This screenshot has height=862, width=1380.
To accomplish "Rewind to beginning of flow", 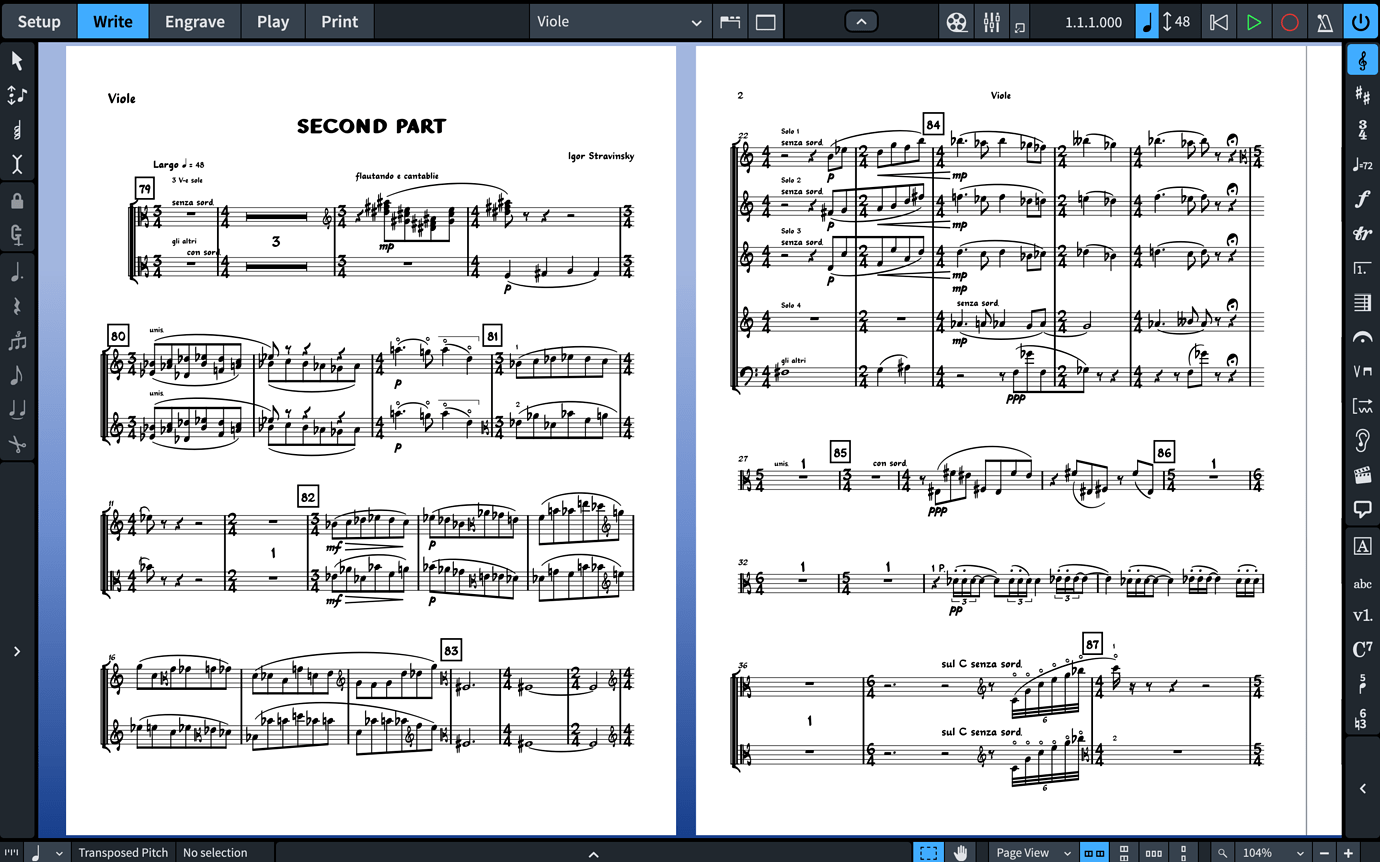I will pos(1218,21).
